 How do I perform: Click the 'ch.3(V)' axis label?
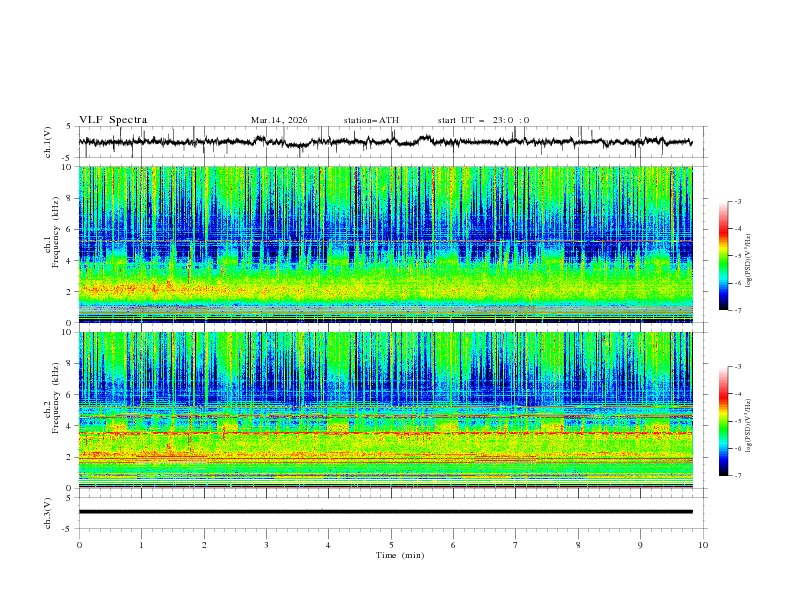point(48,513)
